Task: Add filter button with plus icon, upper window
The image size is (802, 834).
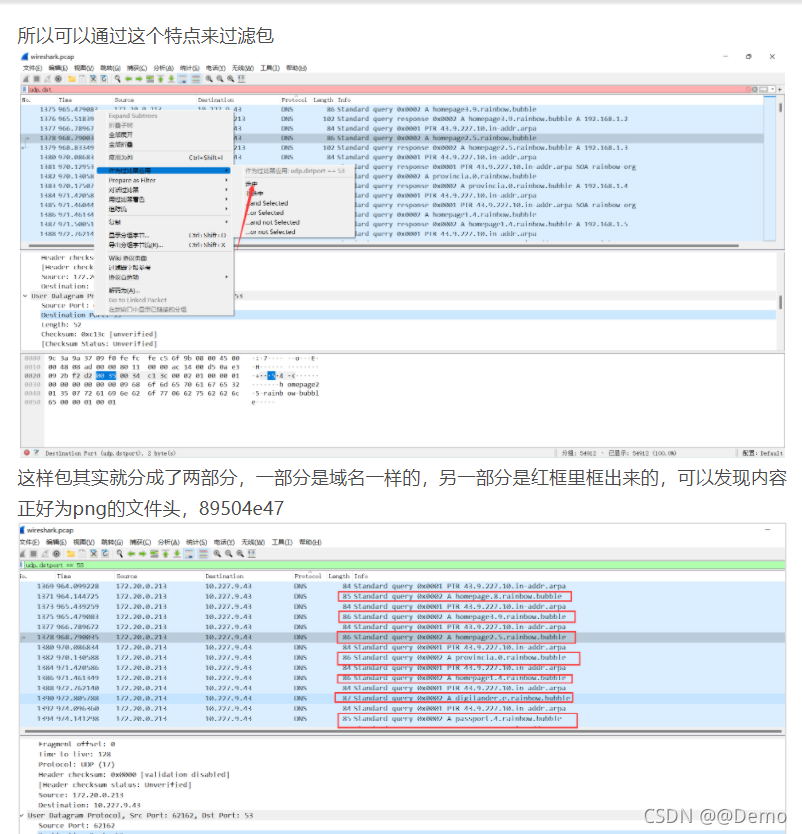Action: 780,89
